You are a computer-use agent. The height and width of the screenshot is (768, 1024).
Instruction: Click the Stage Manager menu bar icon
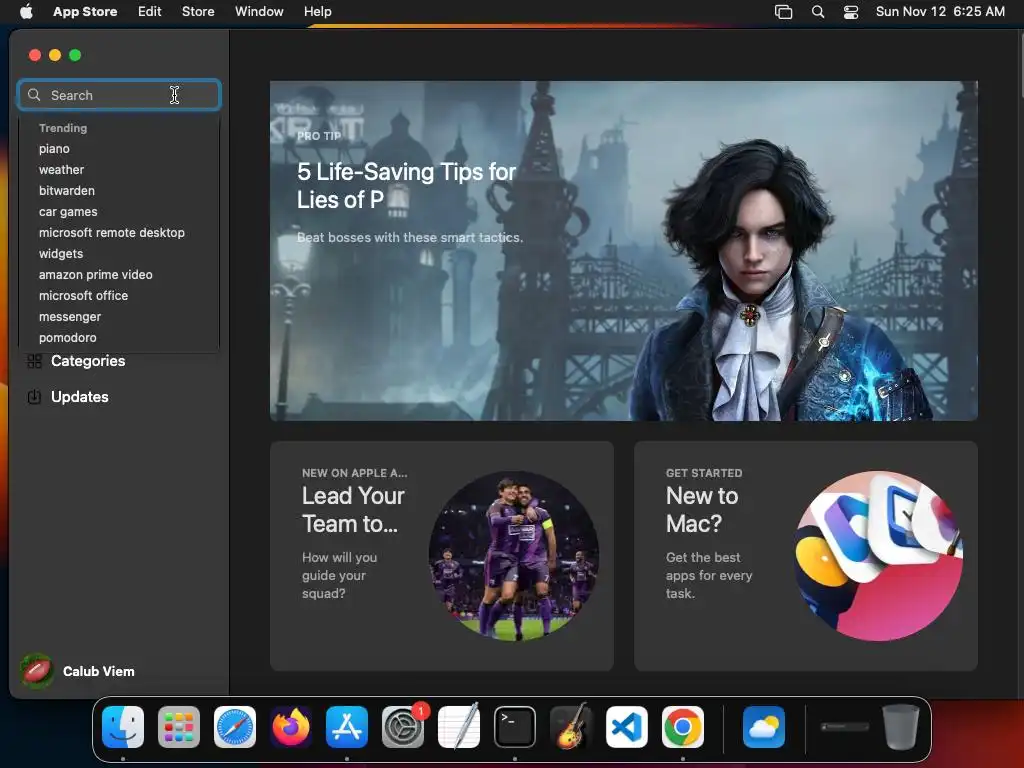(783, 12)
